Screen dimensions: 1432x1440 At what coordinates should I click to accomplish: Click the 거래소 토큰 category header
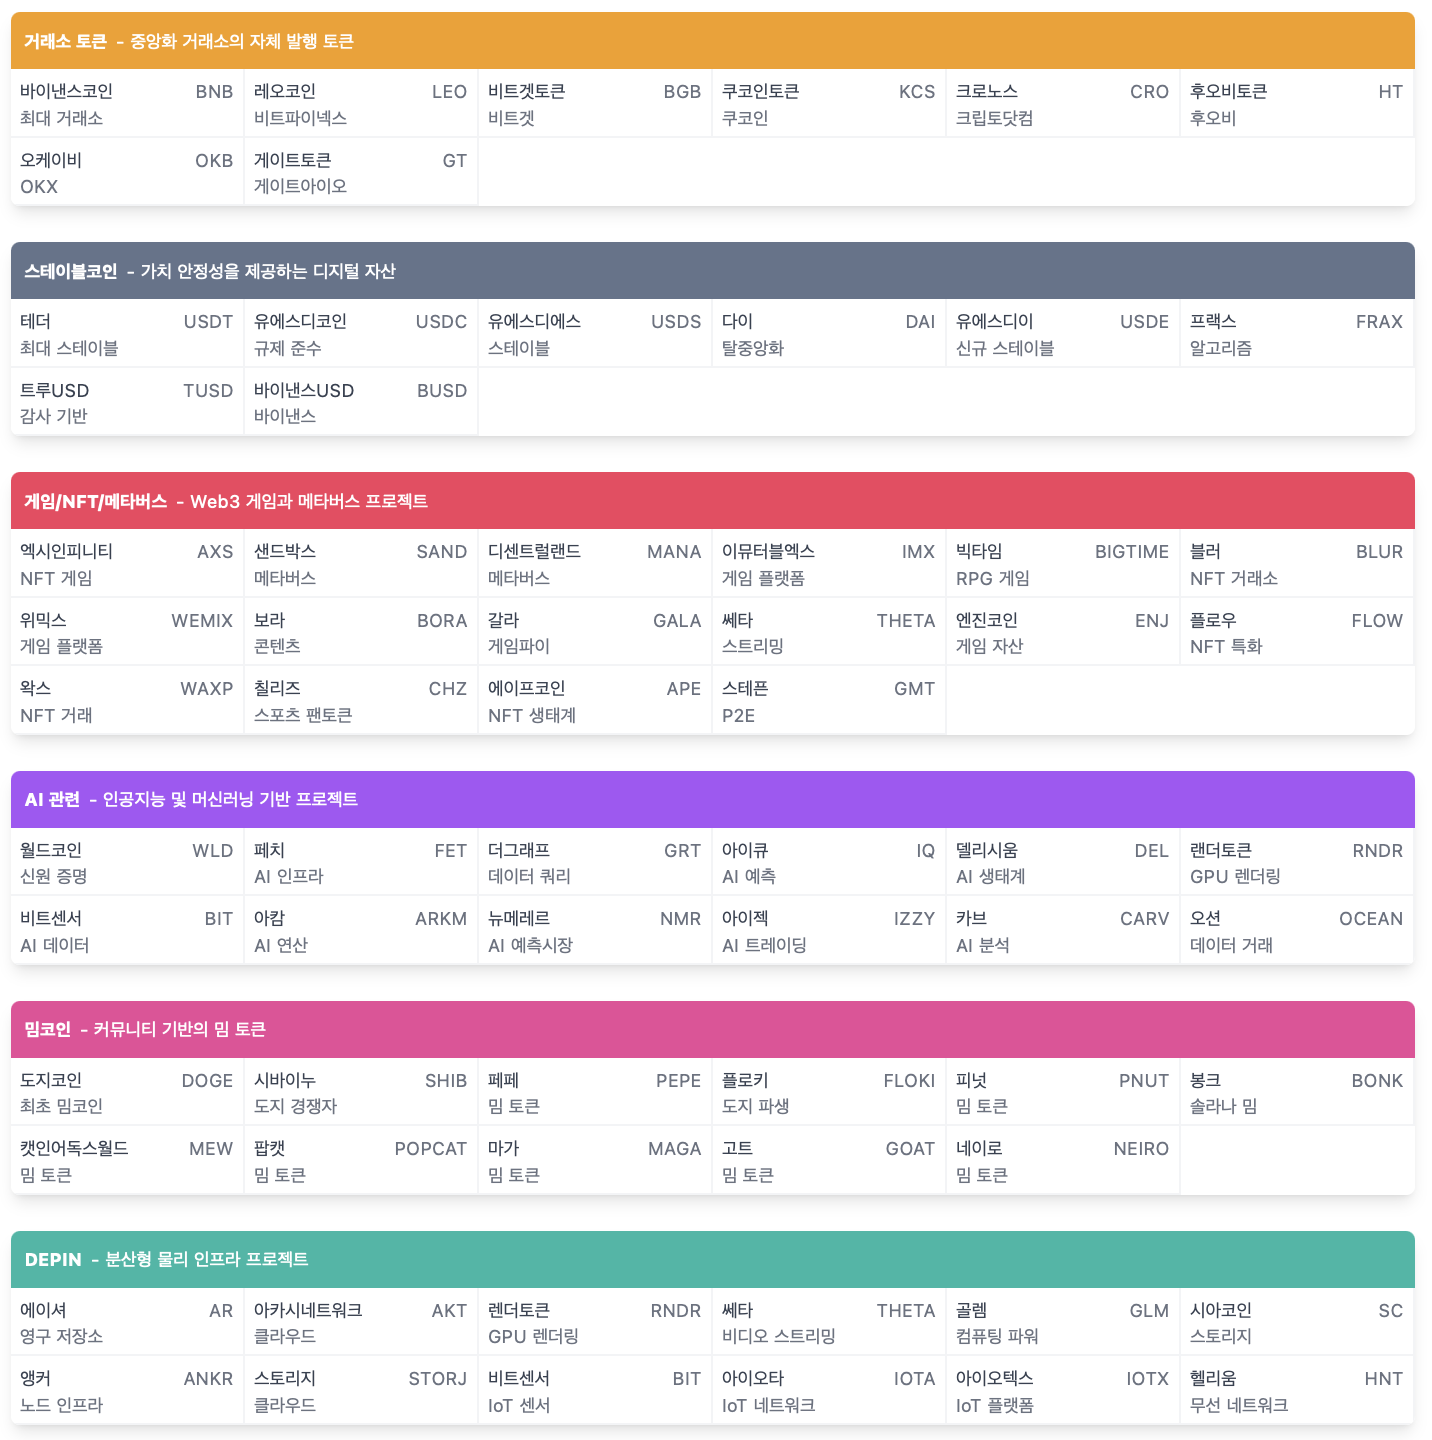[x=713, y=41]
